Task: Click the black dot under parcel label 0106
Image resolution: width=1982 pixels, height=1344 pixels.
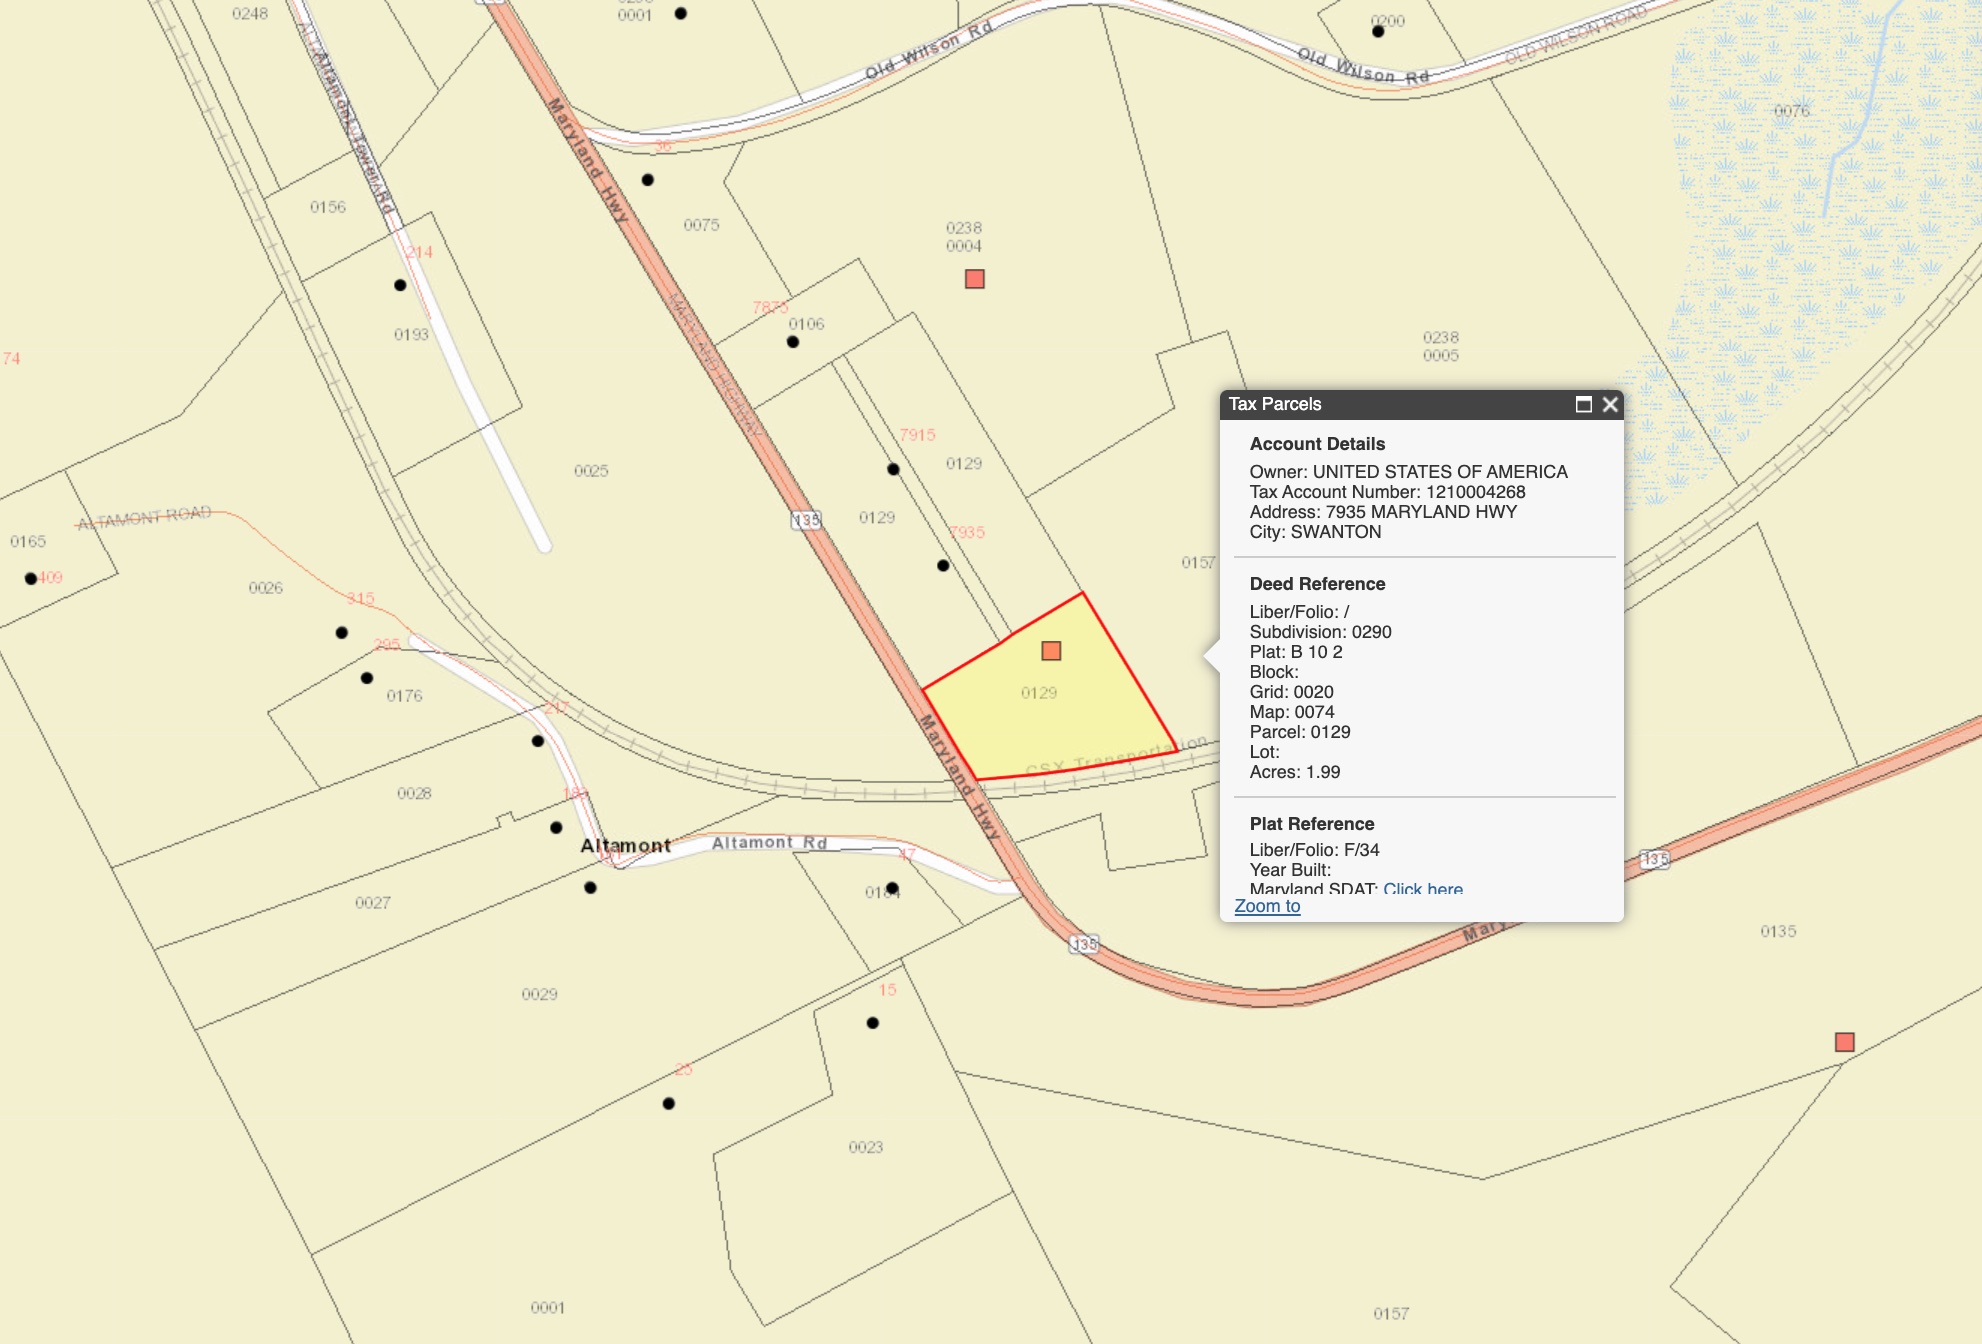Action: pyautogui.click(x=793, y=342)
